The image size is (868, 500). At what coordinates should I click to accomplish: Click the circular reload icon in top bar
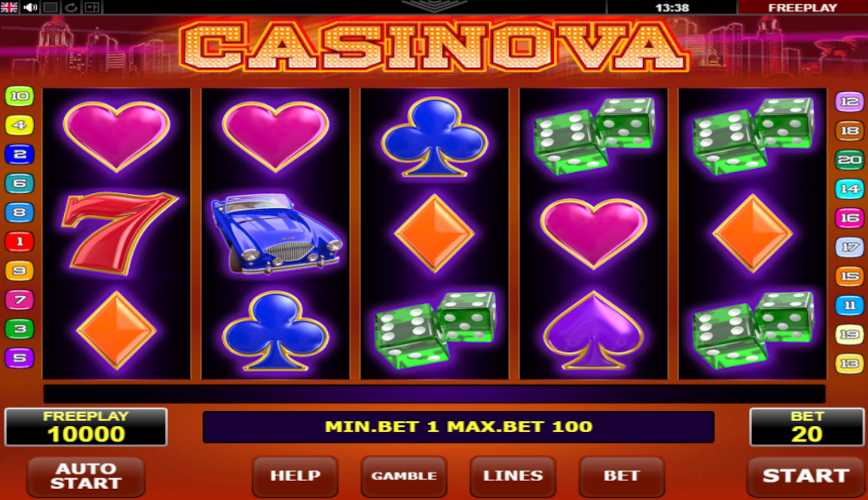(x=71, y=7)
